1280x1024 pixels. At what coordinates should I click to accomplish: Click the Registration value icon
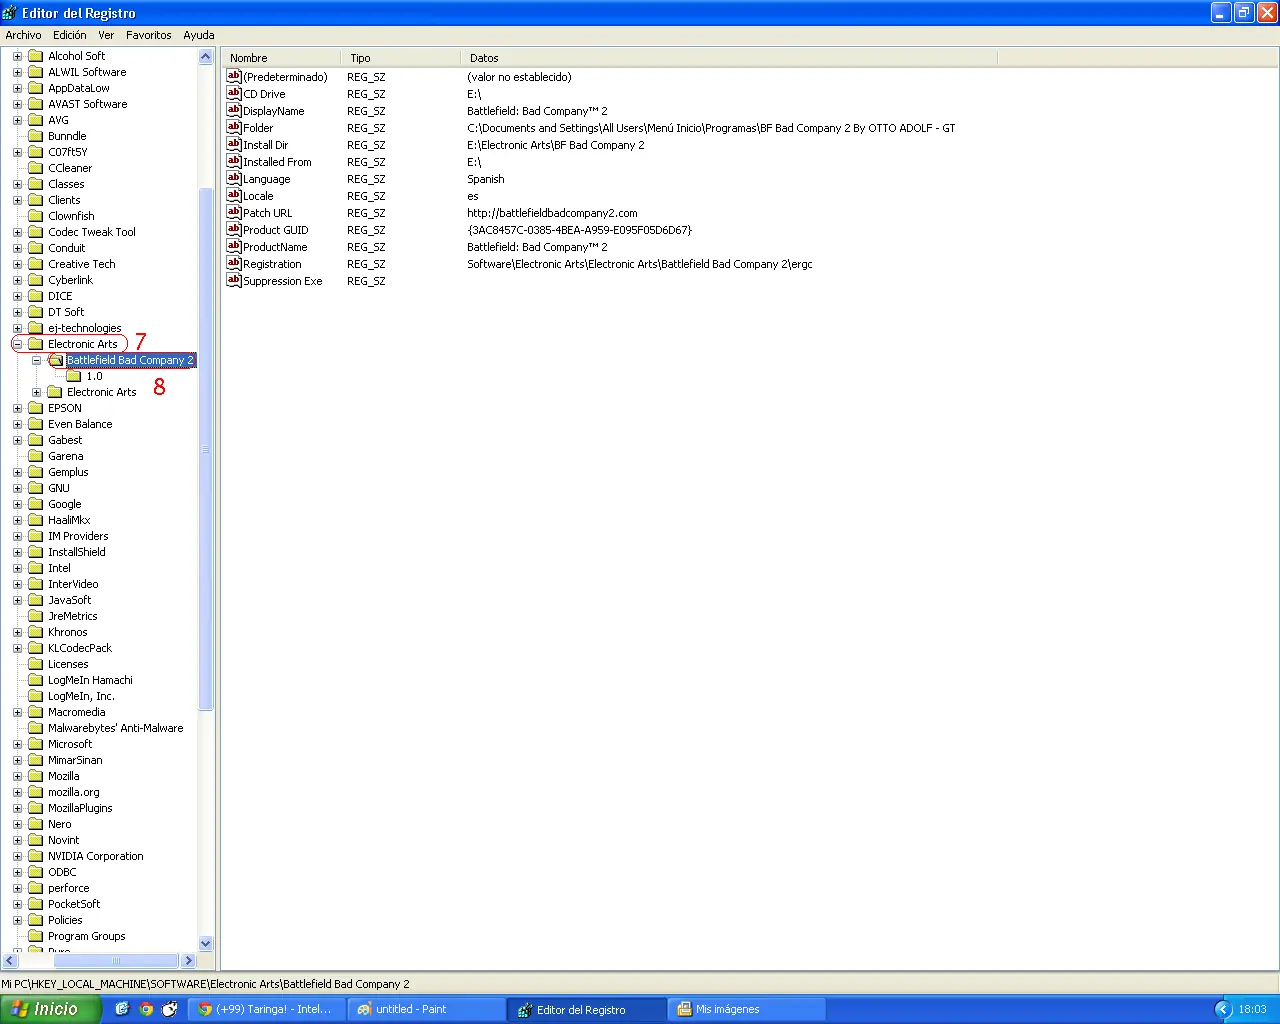pos(234,264)
